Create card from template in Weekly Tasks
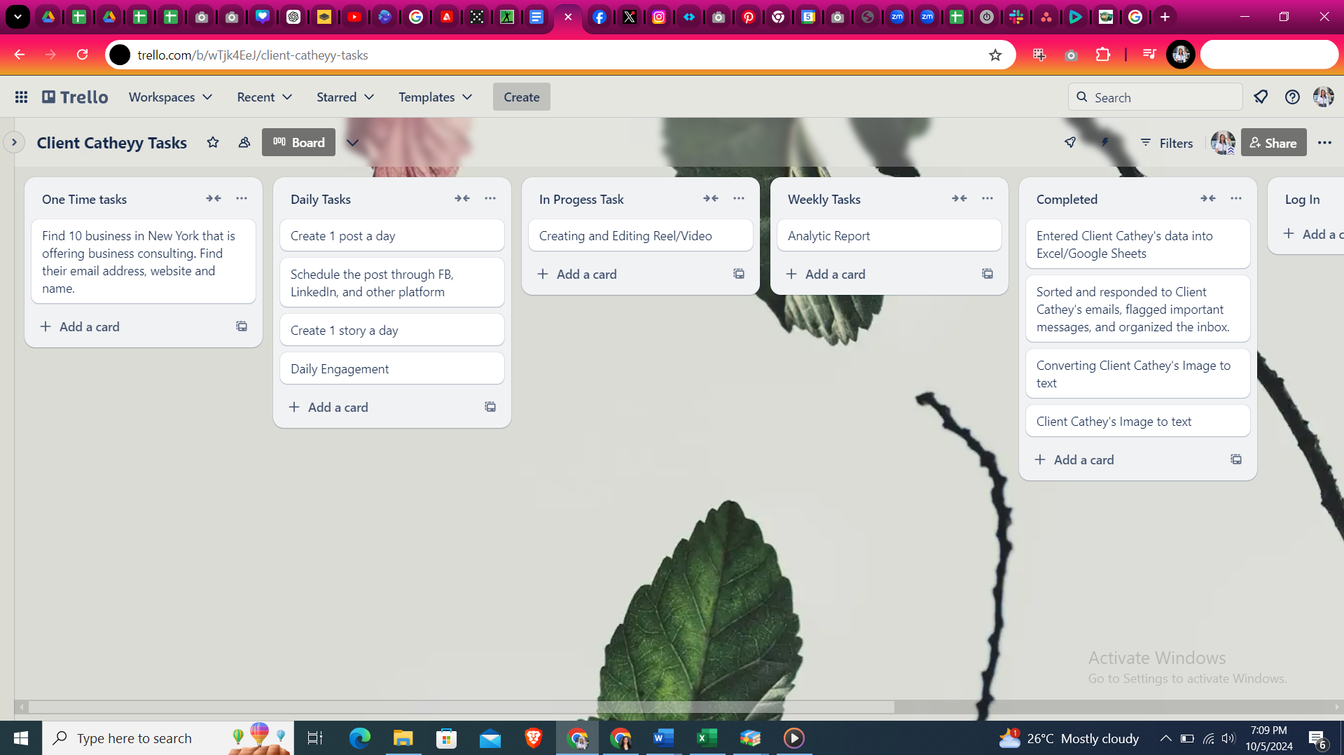This screenshot has height=755, width=1344. tap(987, 274)
